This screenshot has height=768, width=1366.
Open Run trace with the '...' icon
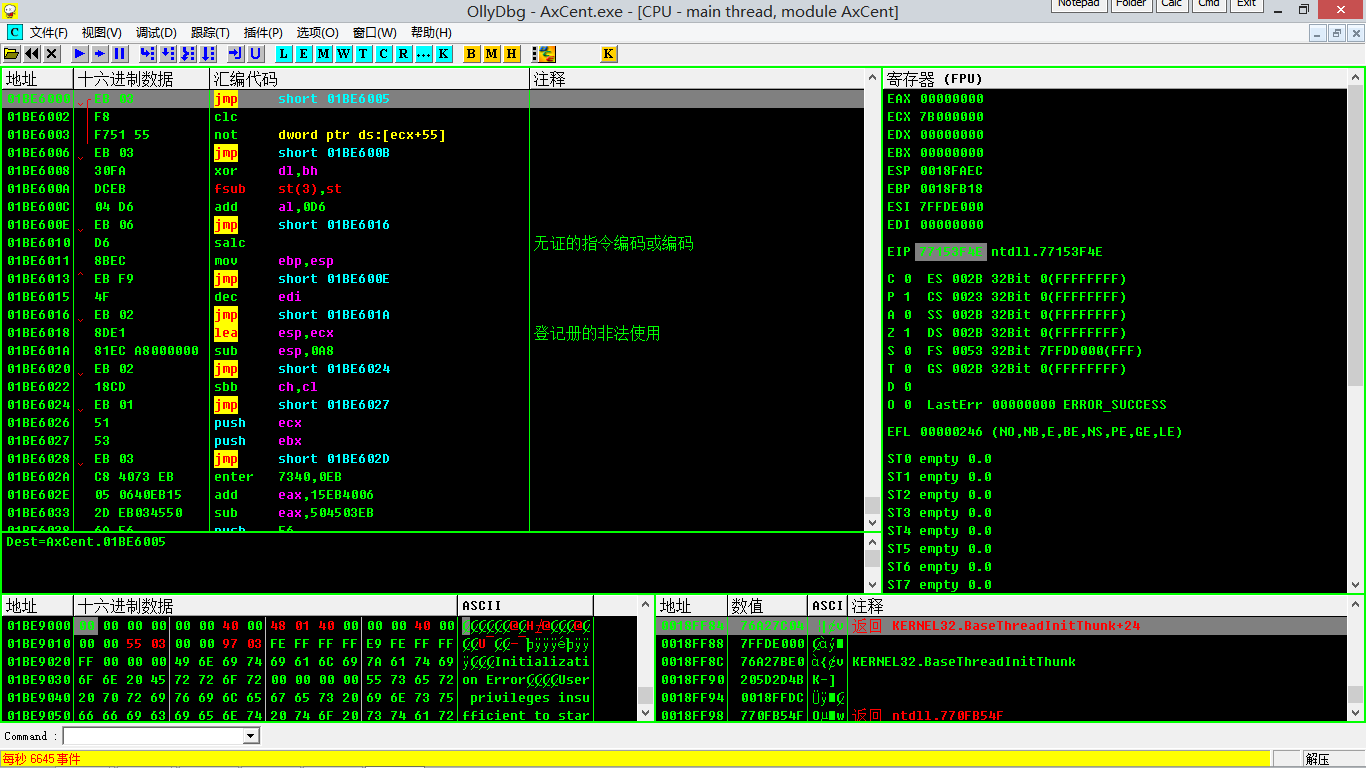(x=424, y=53)
